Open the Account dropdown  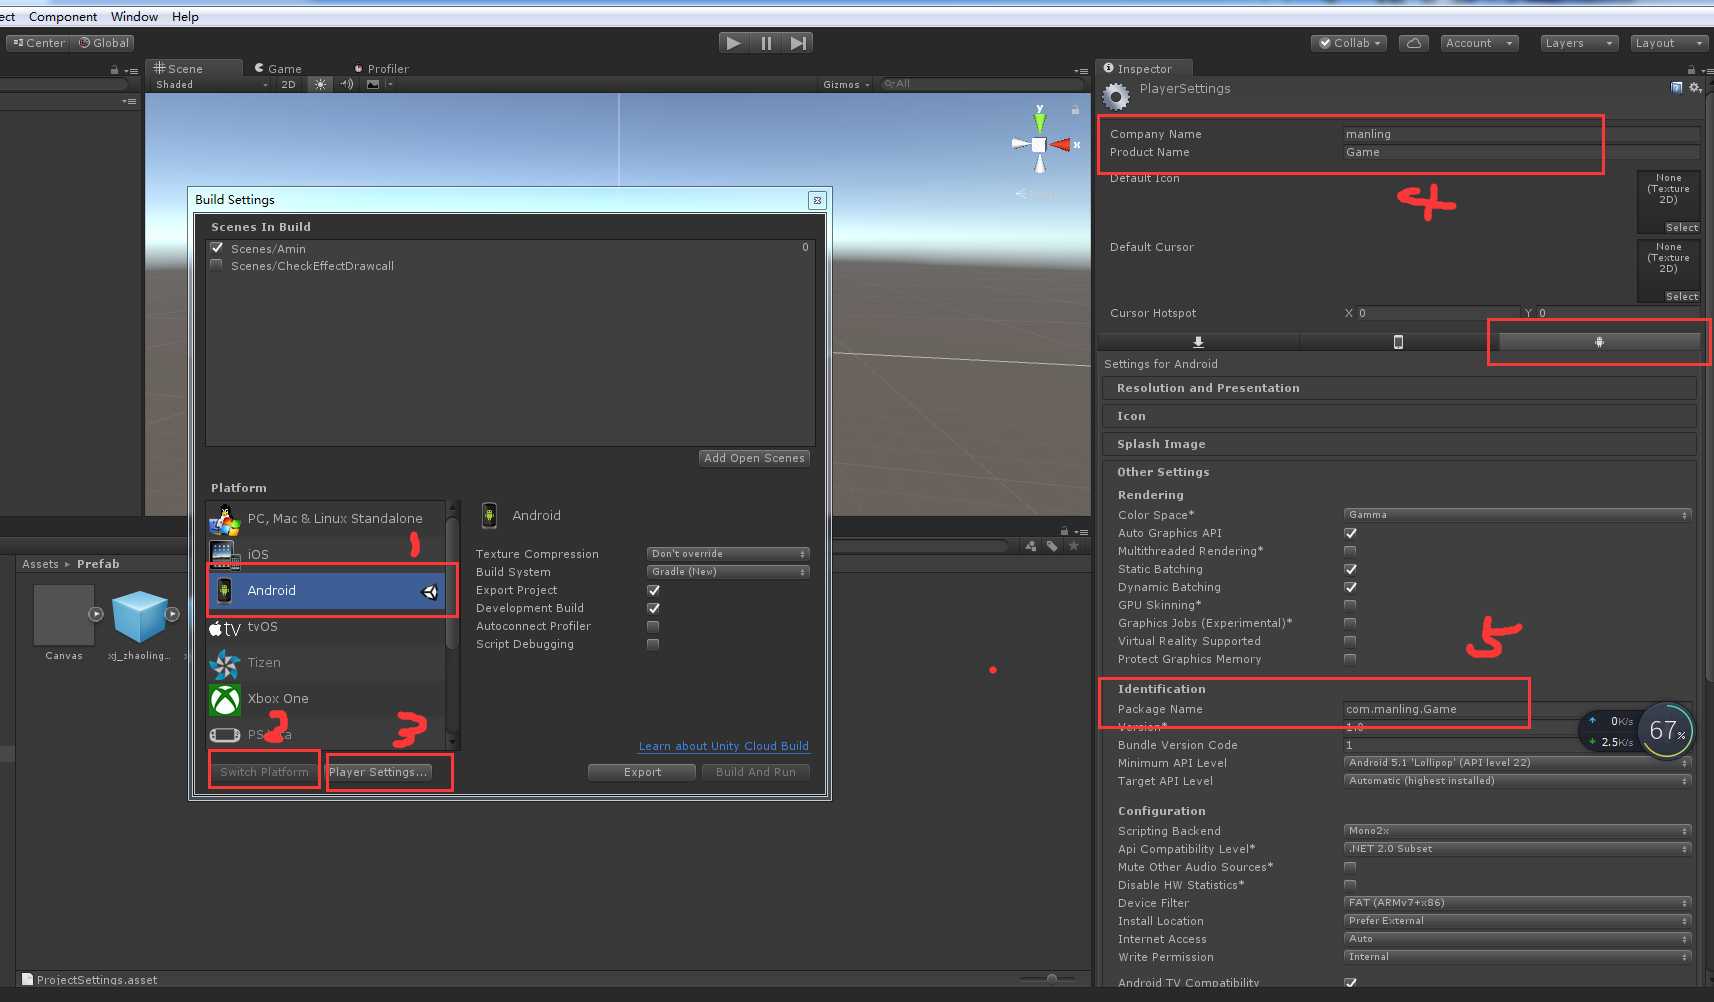pyautogui.click(x=1480, y=43)
